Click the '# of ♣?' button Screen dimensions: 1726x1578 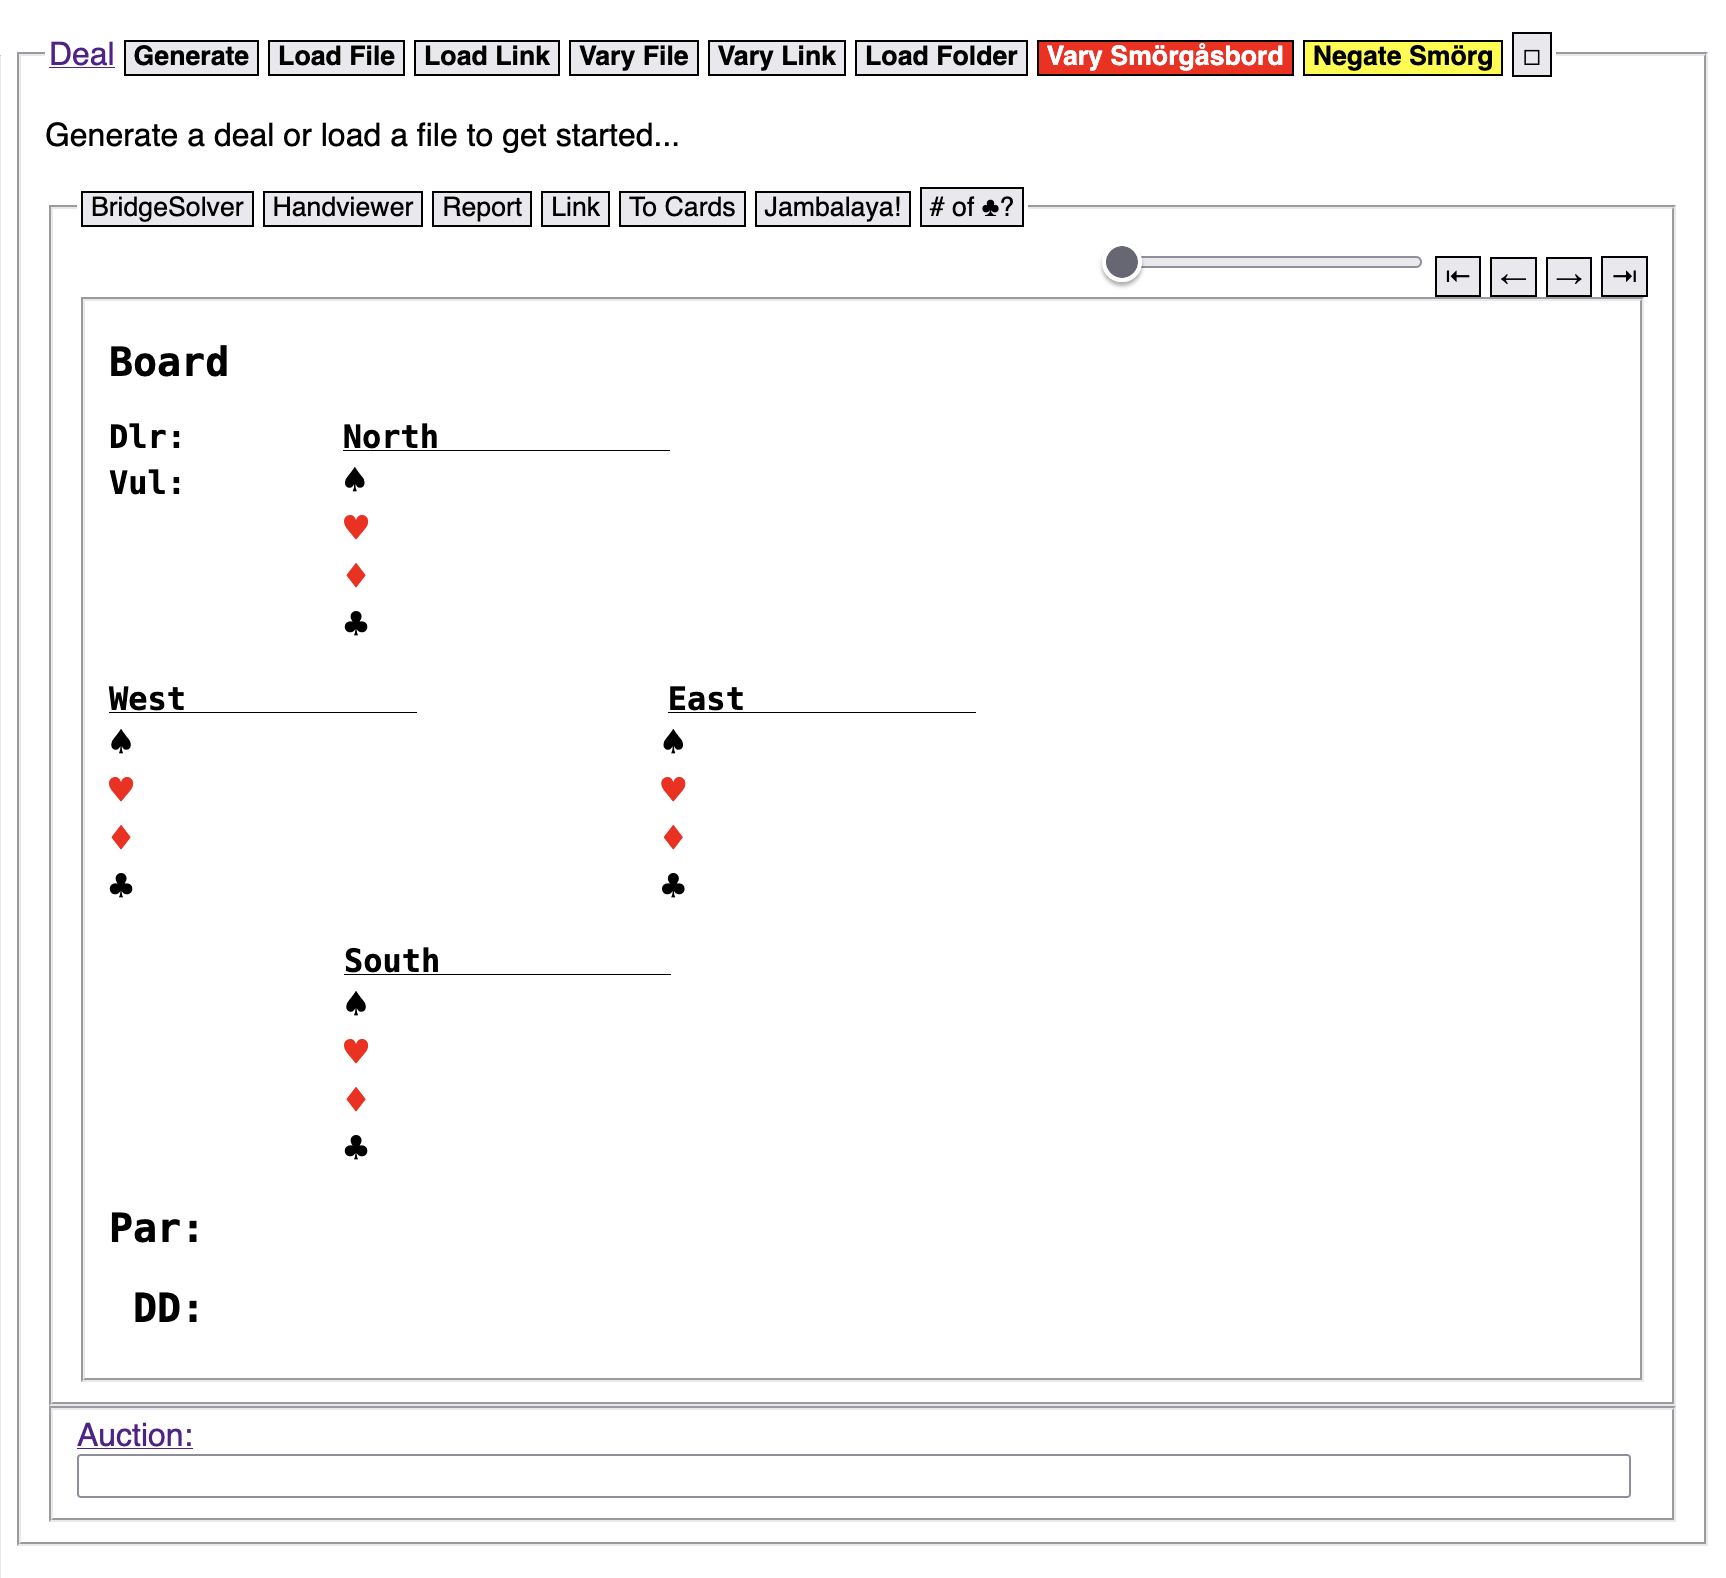coord(971,208)
